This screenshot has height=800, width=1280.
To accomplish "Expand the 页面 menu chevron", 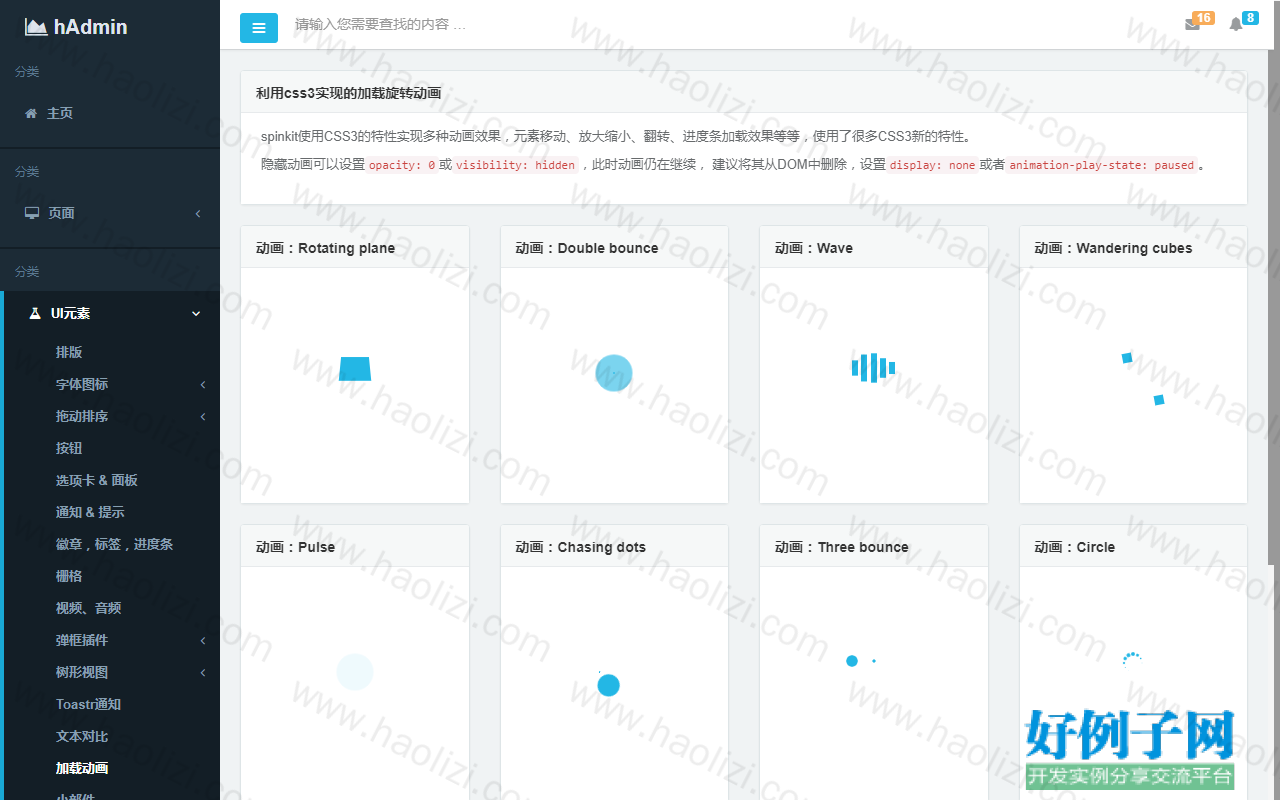I will [x=198, y=213].
